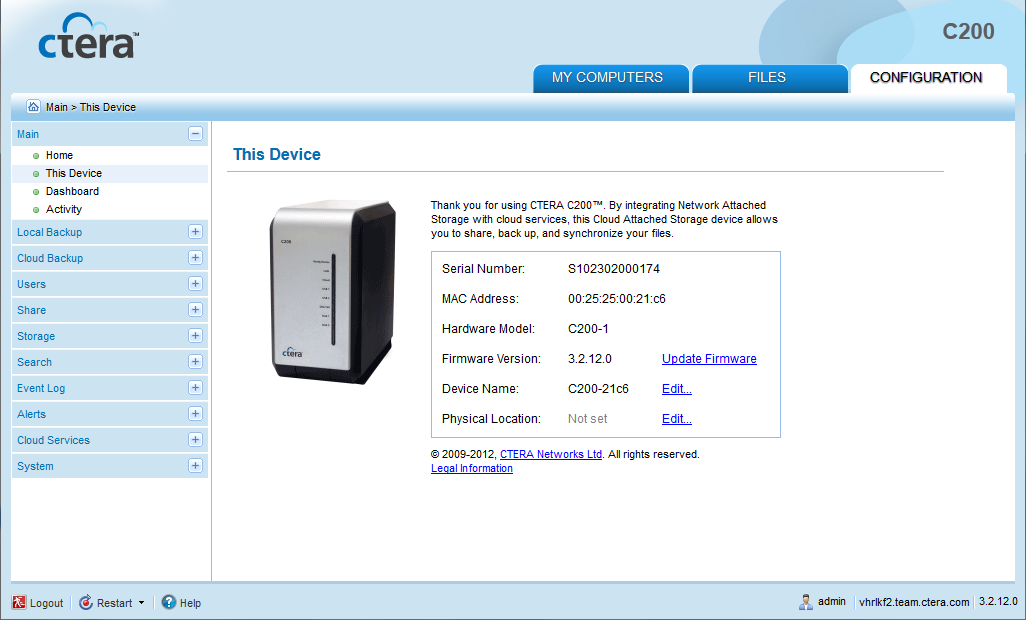Click the green bullet beside Activity
Image resolution: width=1026 pixels, height=620 pixels.
36,210
